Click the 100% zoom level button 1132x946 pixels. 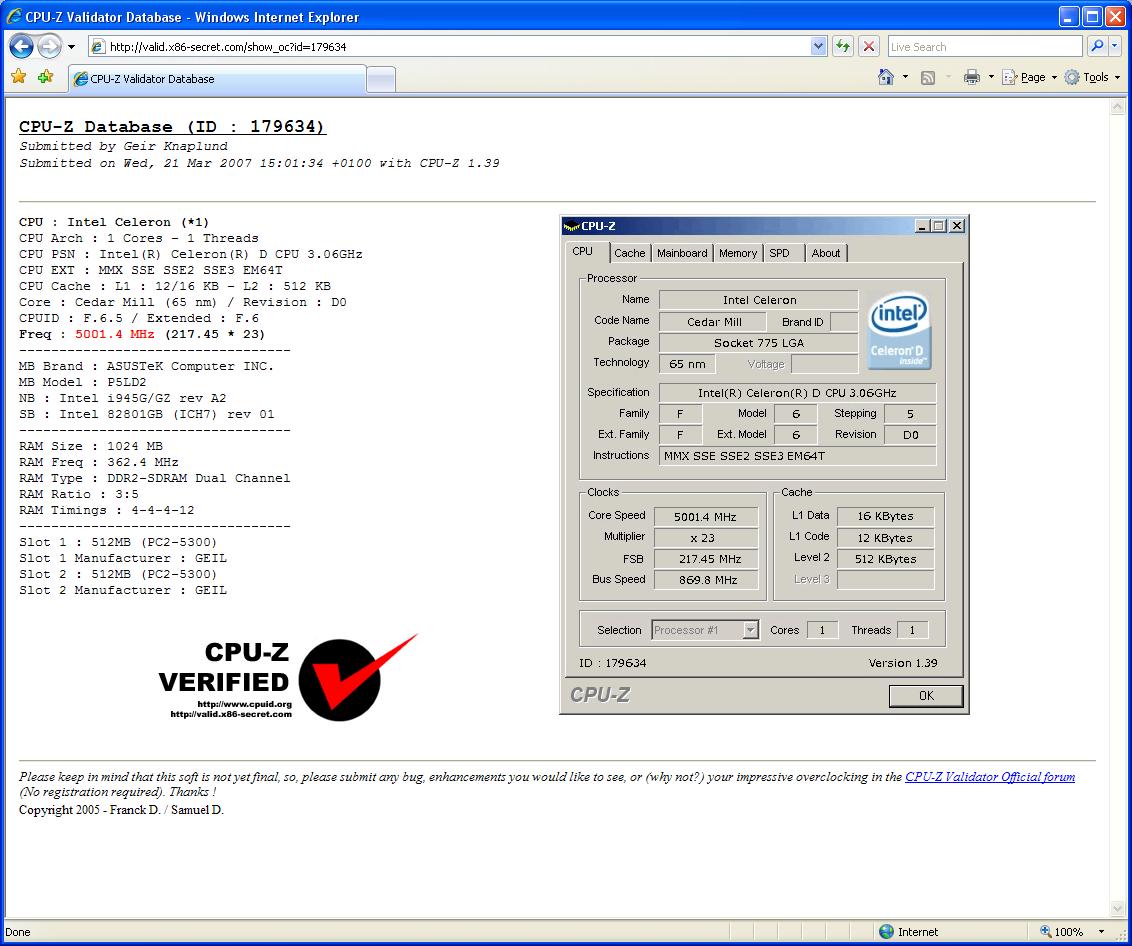(x=1061, y=932)
